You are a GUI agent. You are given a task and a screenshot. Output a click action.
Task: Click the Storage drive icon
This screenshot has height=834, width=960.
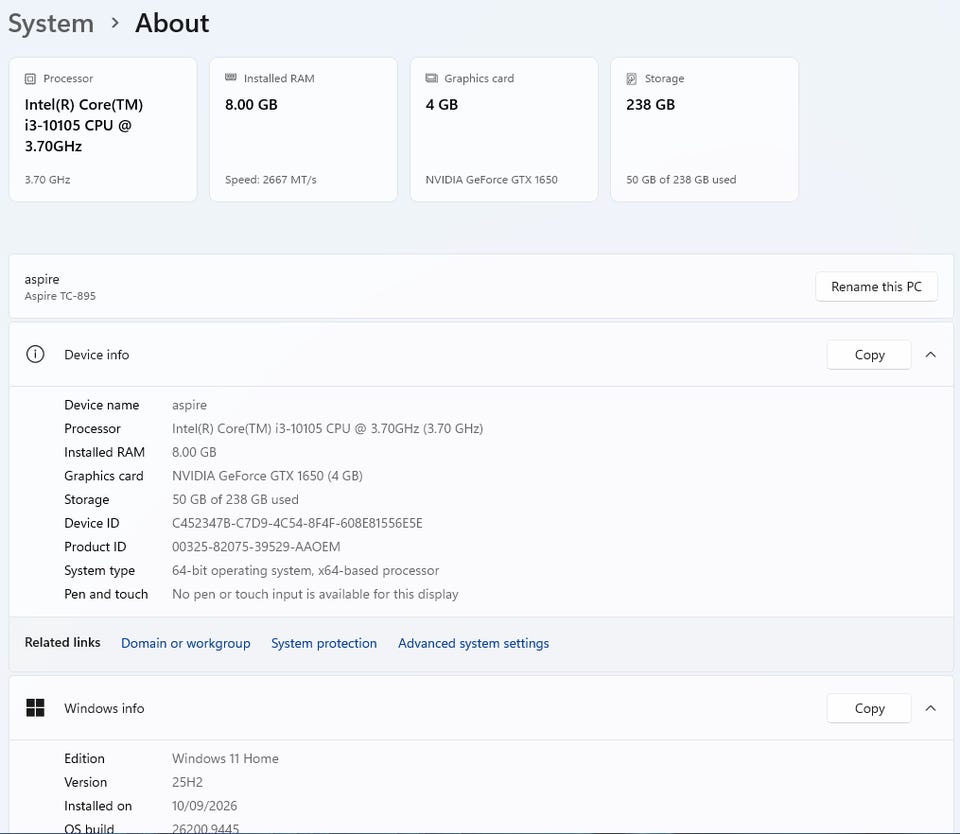(632, 78)
